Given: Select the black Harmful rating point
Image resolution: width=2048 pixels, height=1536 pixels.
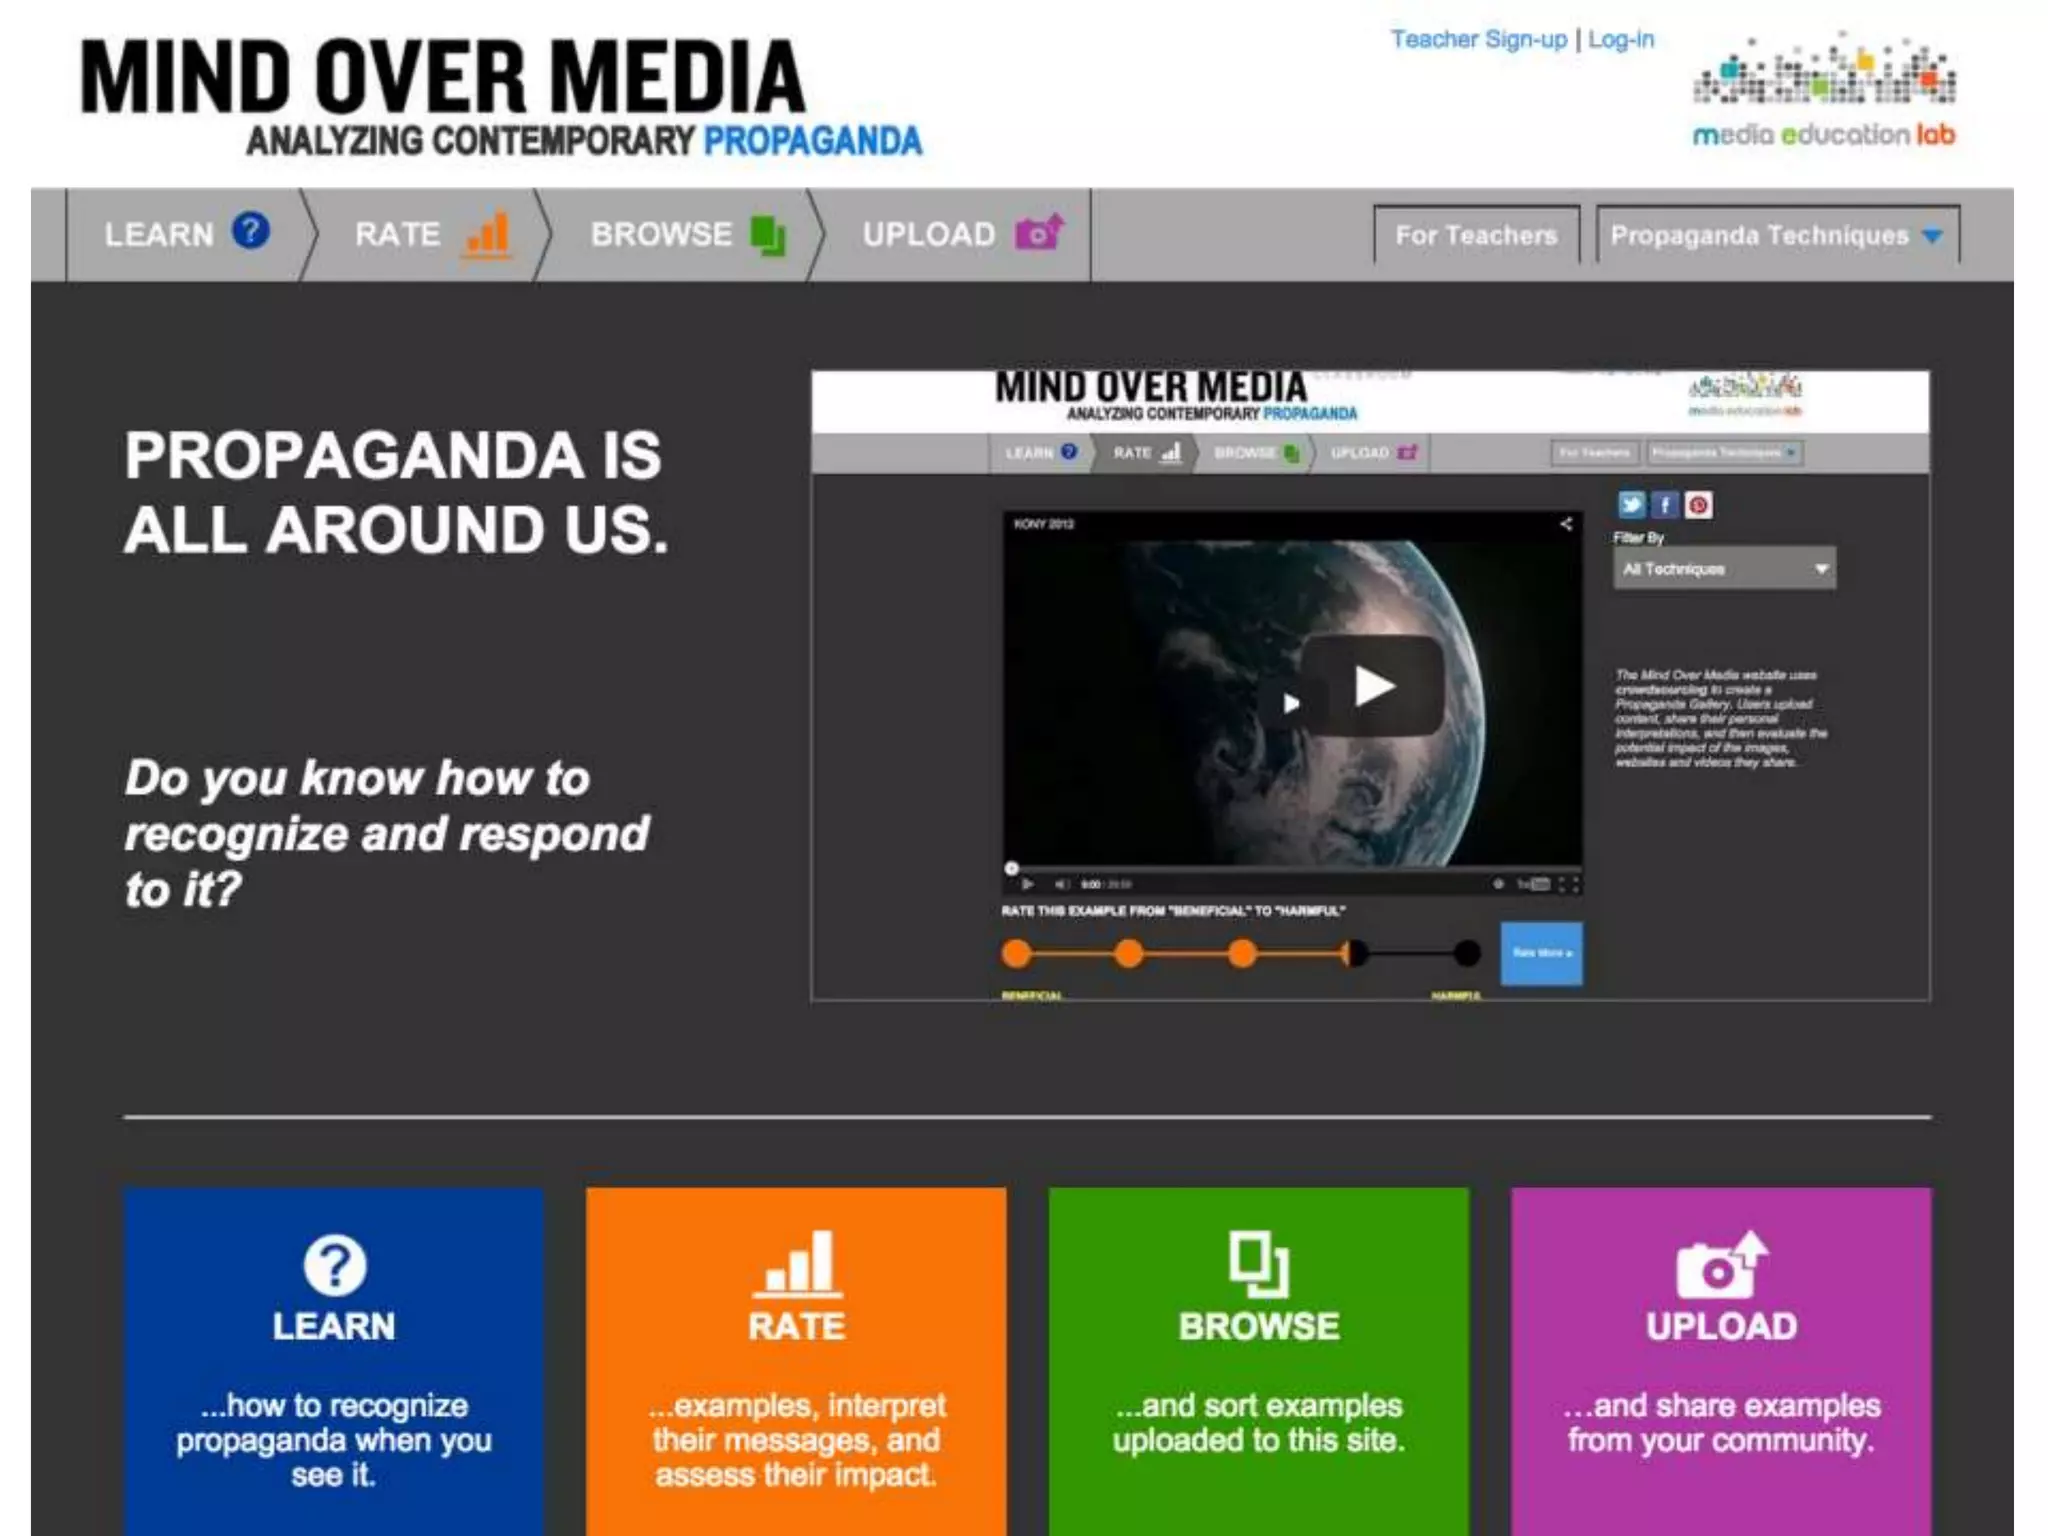Looking at the screenshot, I should [x=1467, y=954].
